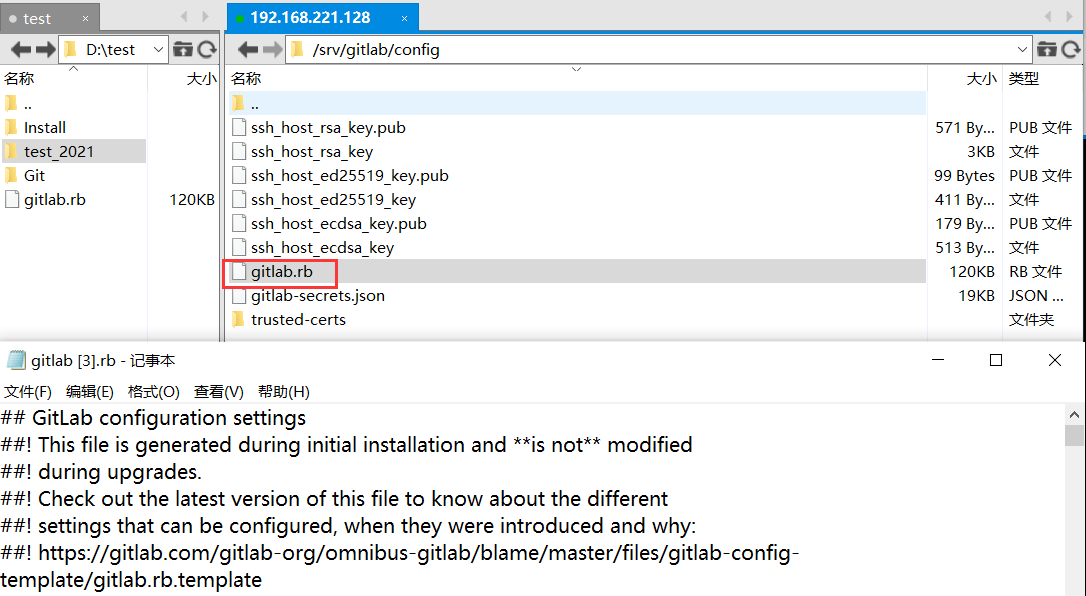This screenshot has width=1086, height=596.
Task: Click the sort chevron above 名称 column
Action: click(x=576, y=70)
